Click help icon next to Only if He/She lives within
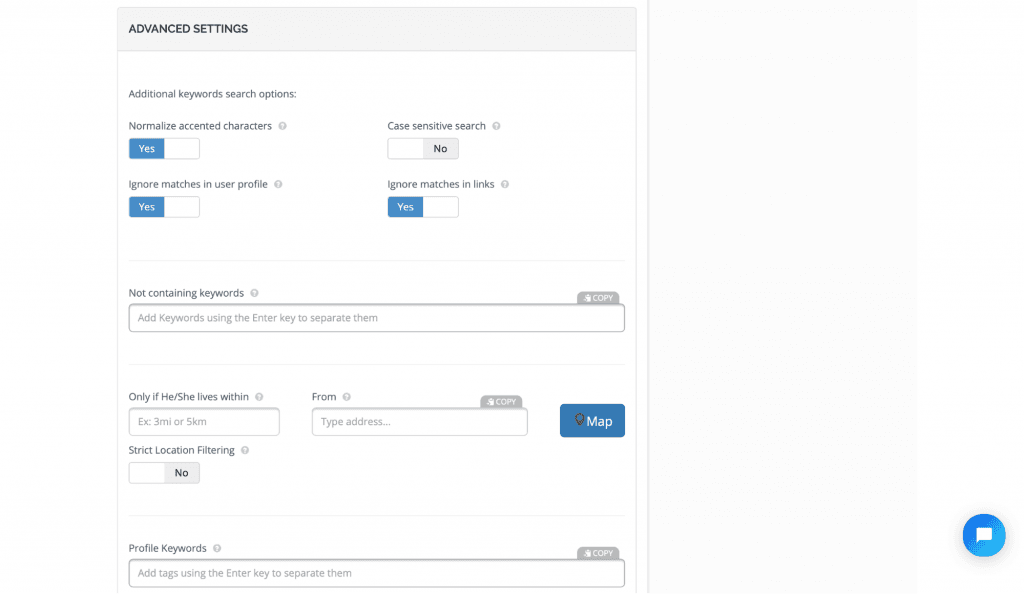The height and width of the screenshot is (594, 1024). coord(259,397)
